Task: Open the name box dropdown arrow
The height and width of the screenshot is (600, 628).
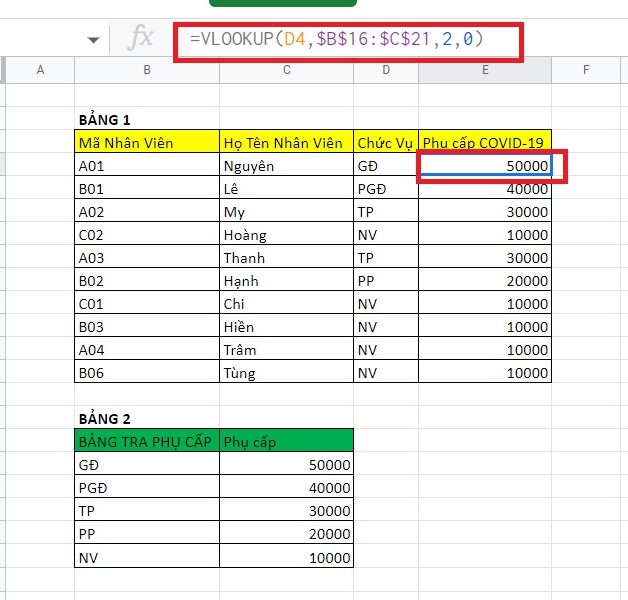Action: tap(93, 40)
